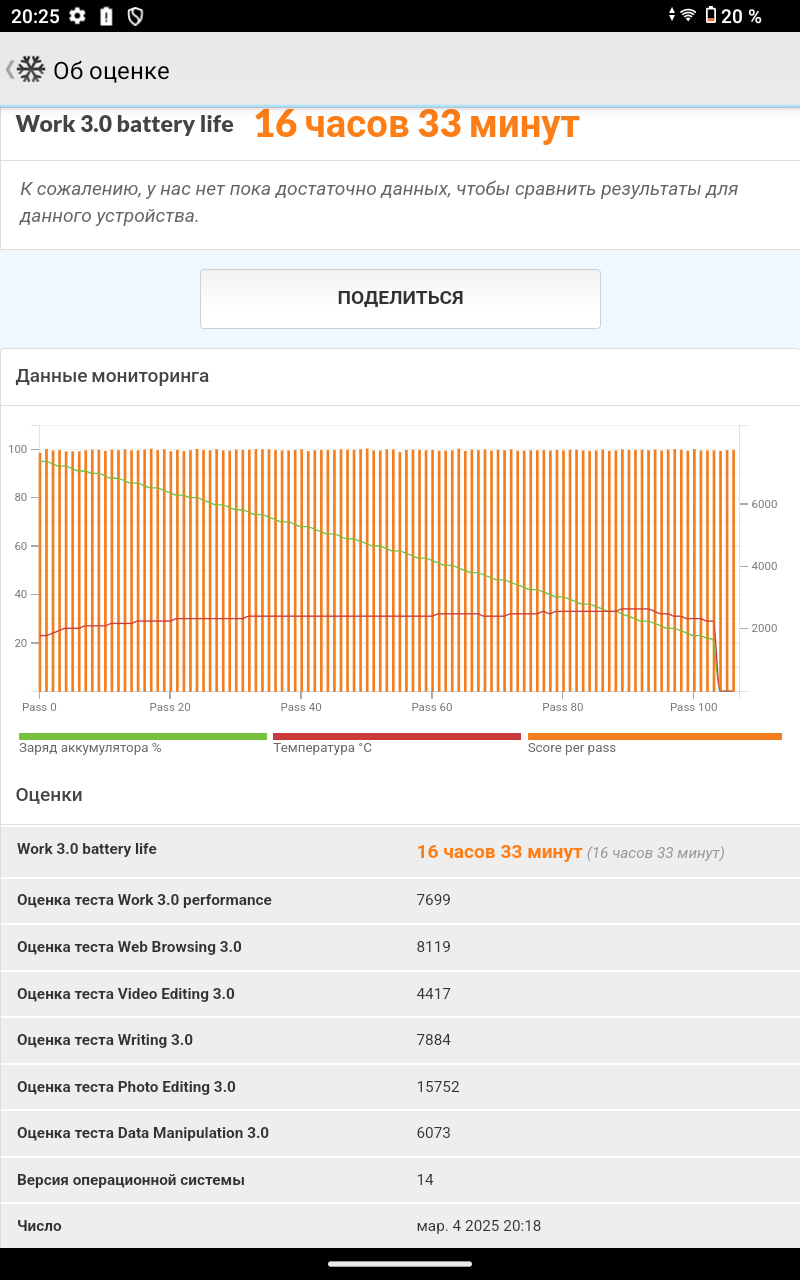Screen dimensions: 800x1280
Task: Tap the Pass 60 chart axis marker
Action: [431, 707]
